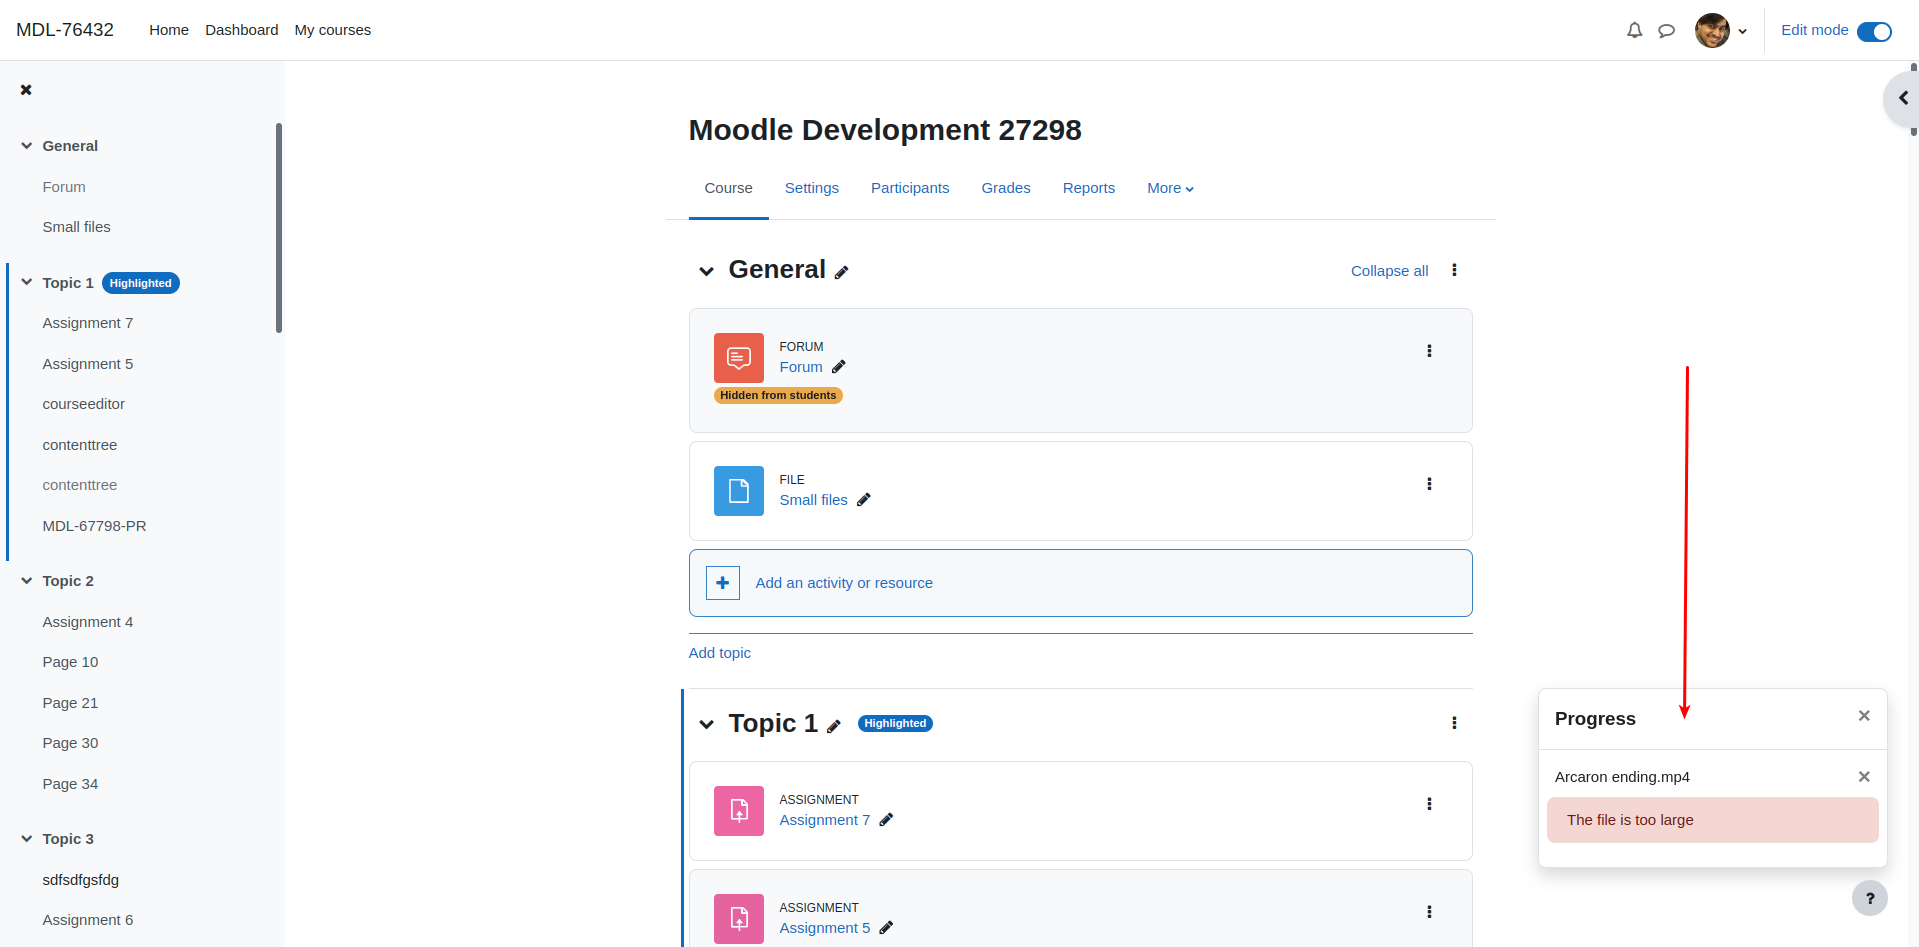The height and width of the screenshot is (947, 1919).
Task: Click Collapse all link
Action: pyautogui.click(x=1389, y=271)
